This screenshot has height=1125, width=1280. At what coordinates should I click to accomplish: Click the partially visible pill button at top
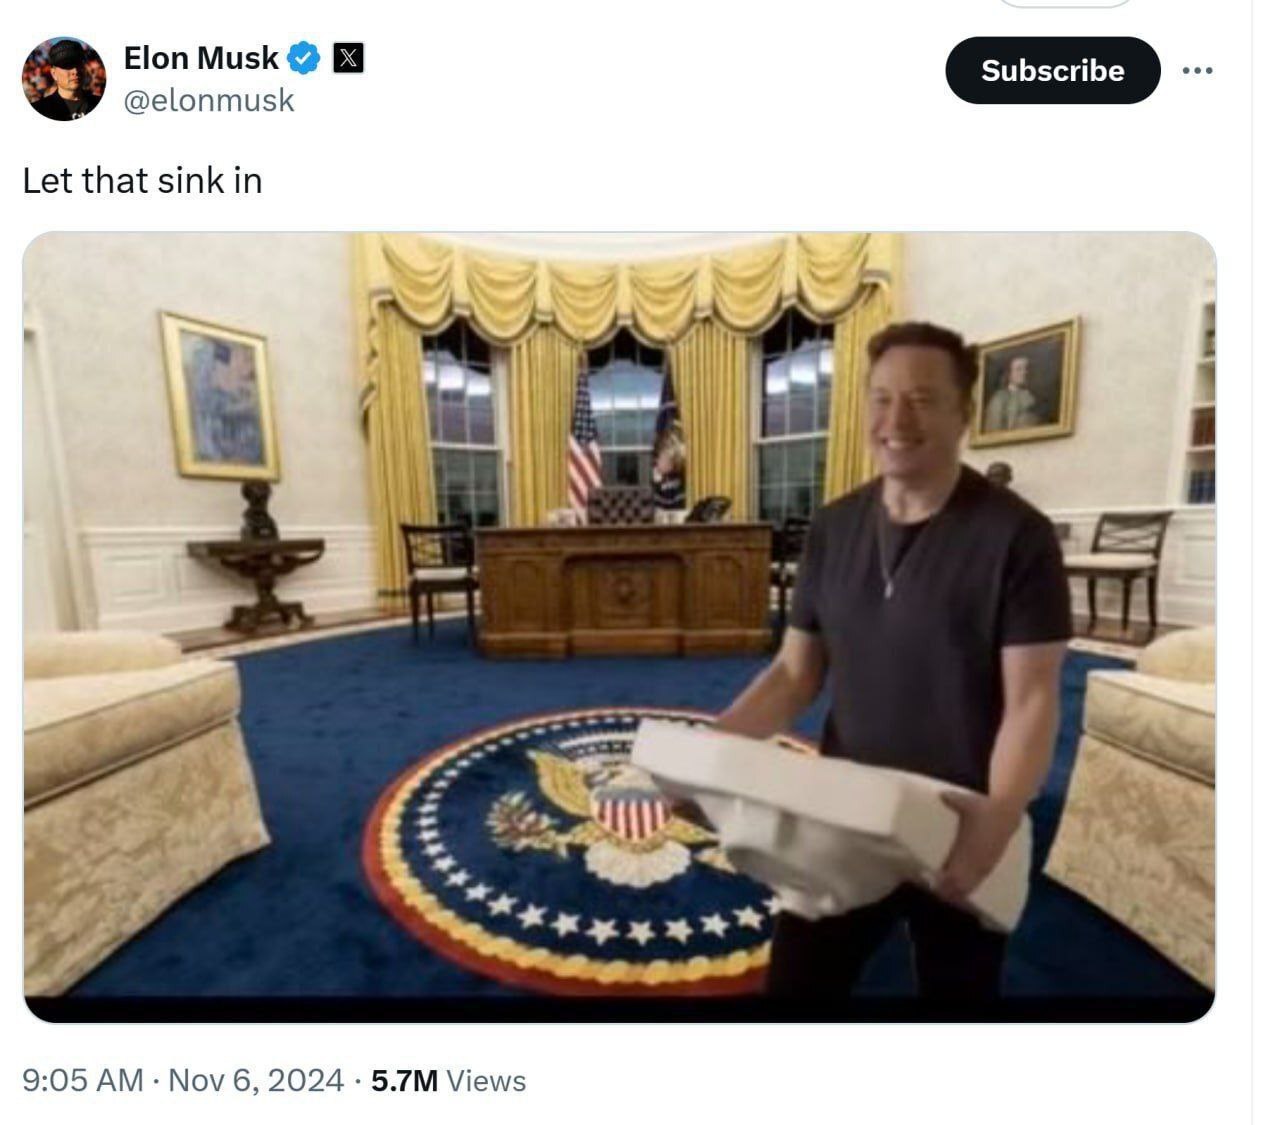point(1066,4)
